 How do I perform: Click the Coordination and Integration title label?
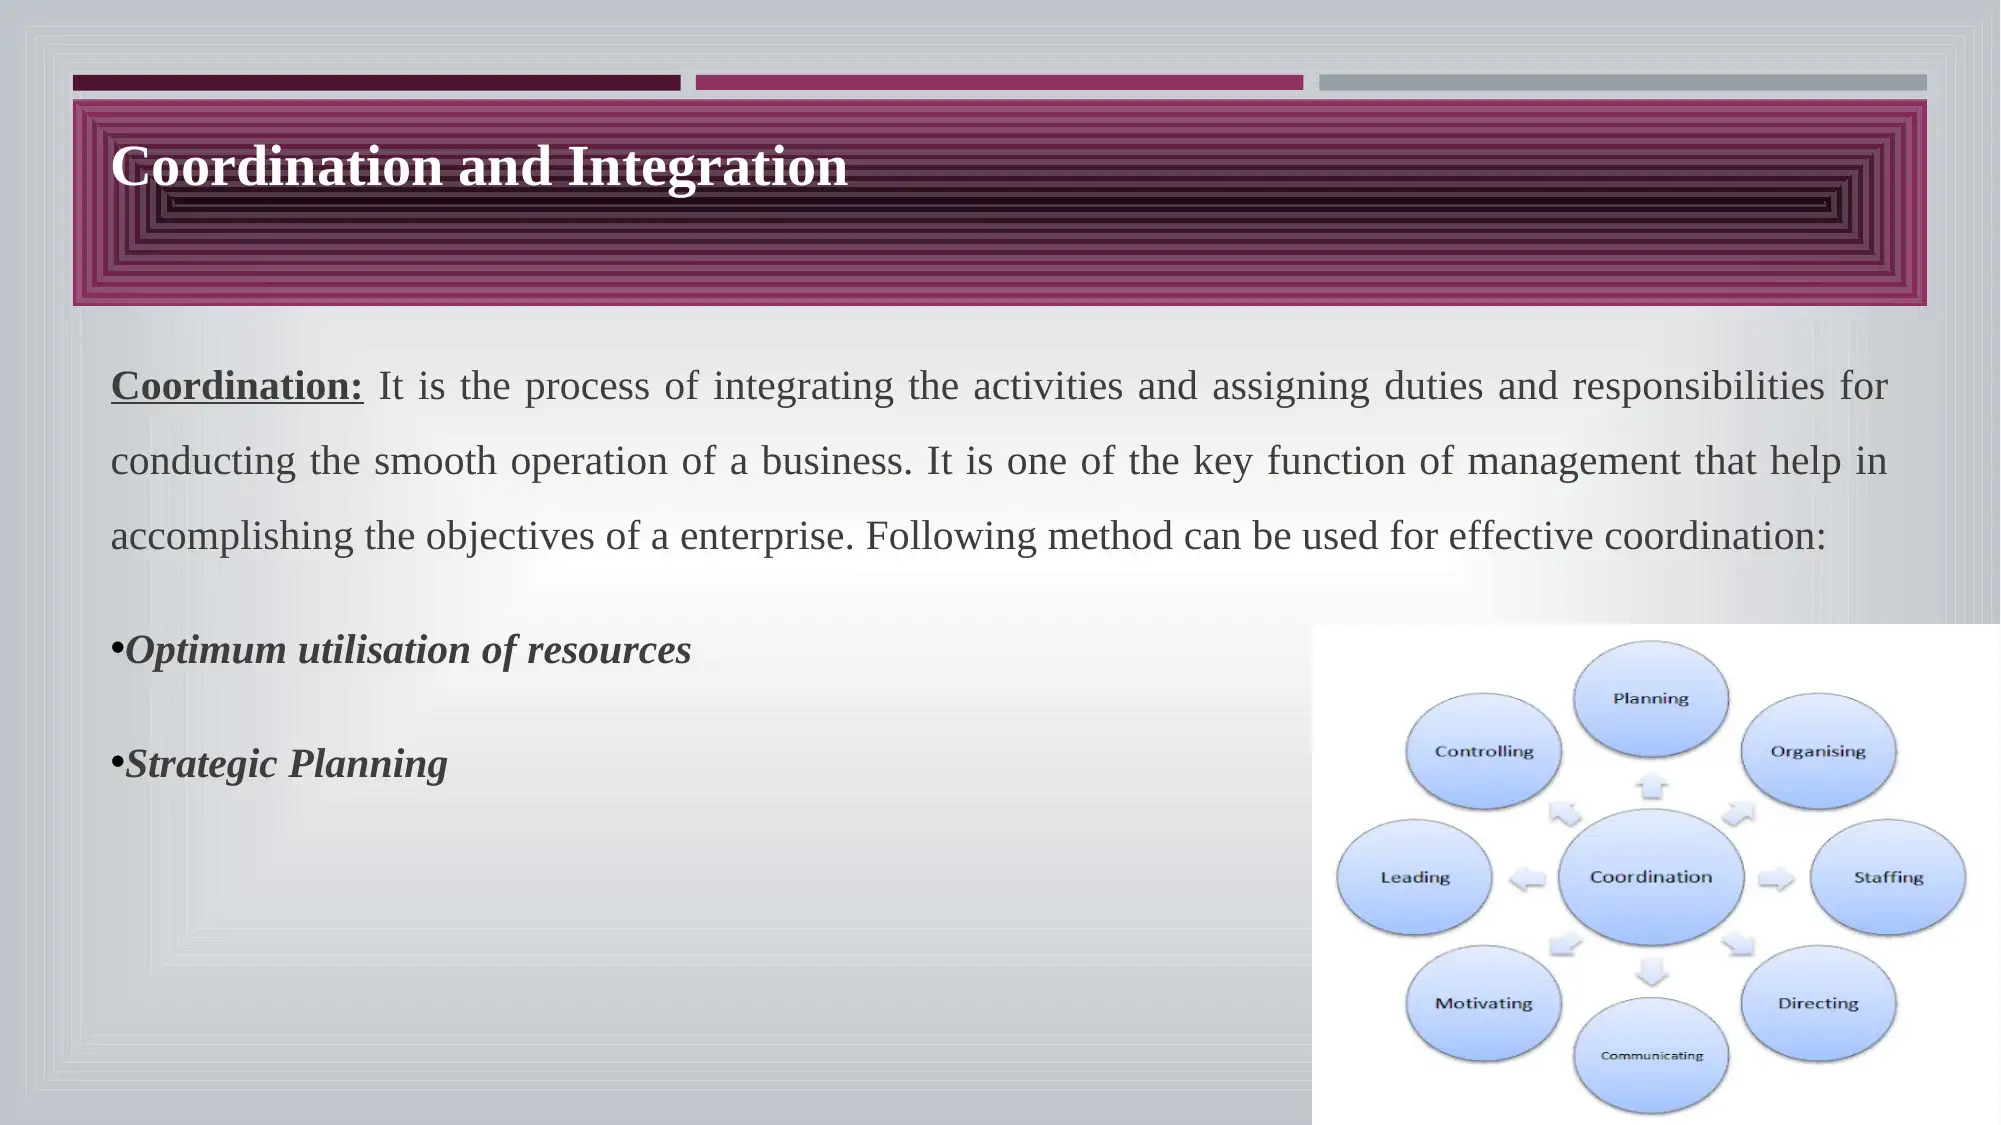(480, 166)
